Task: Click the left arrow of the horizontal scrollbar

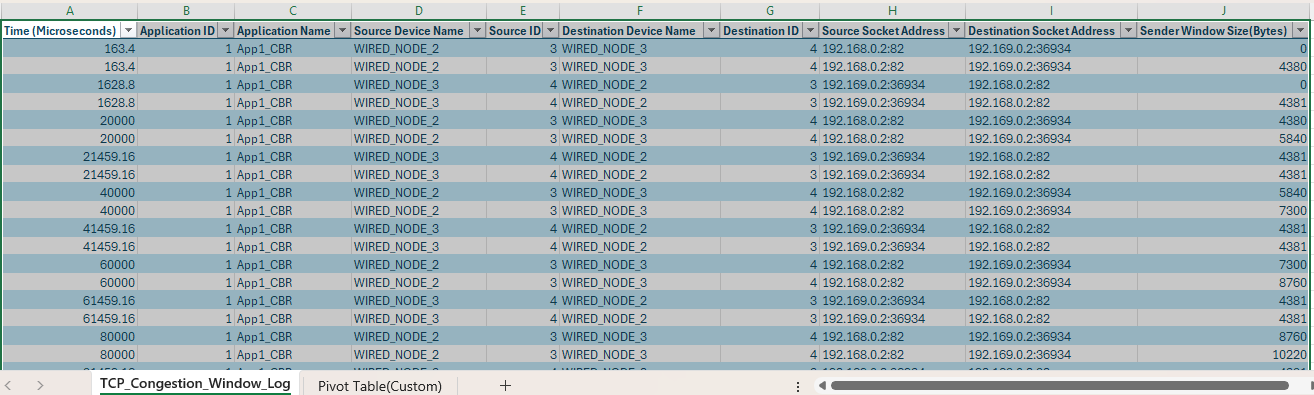Action: point(822,385)
